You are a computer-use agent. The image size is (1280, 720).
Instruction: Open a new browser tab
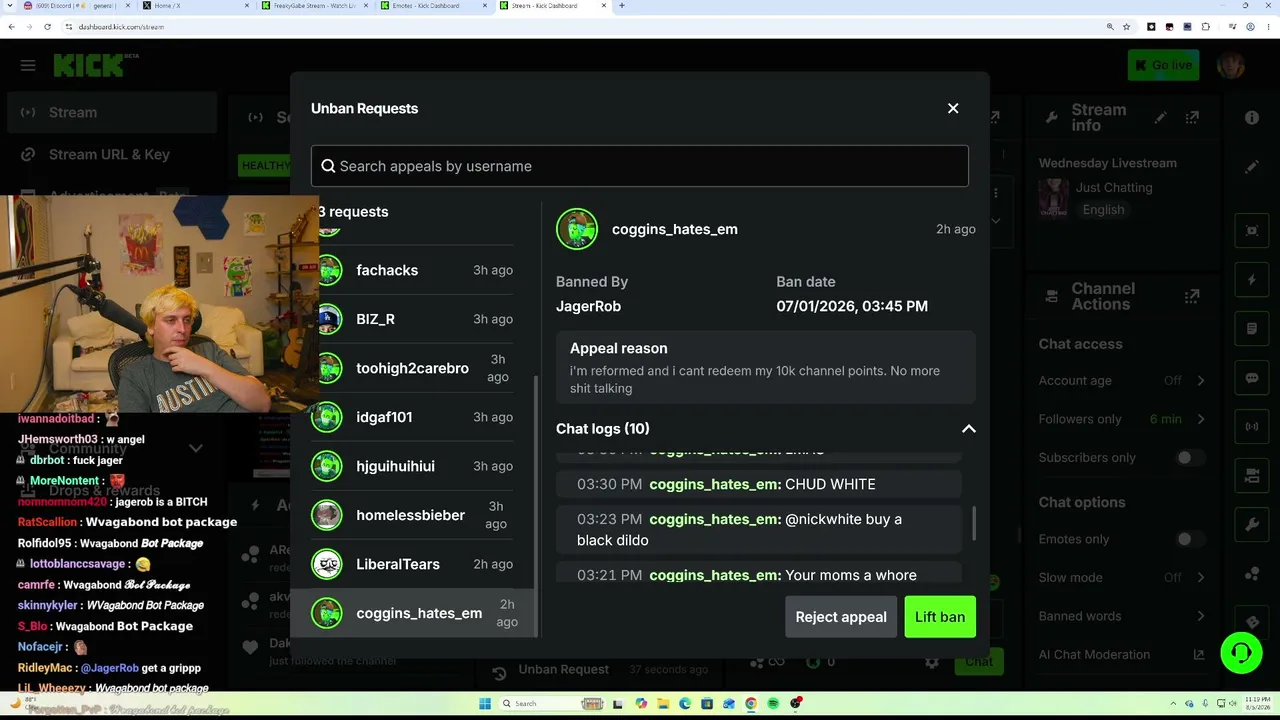(622, 6)
